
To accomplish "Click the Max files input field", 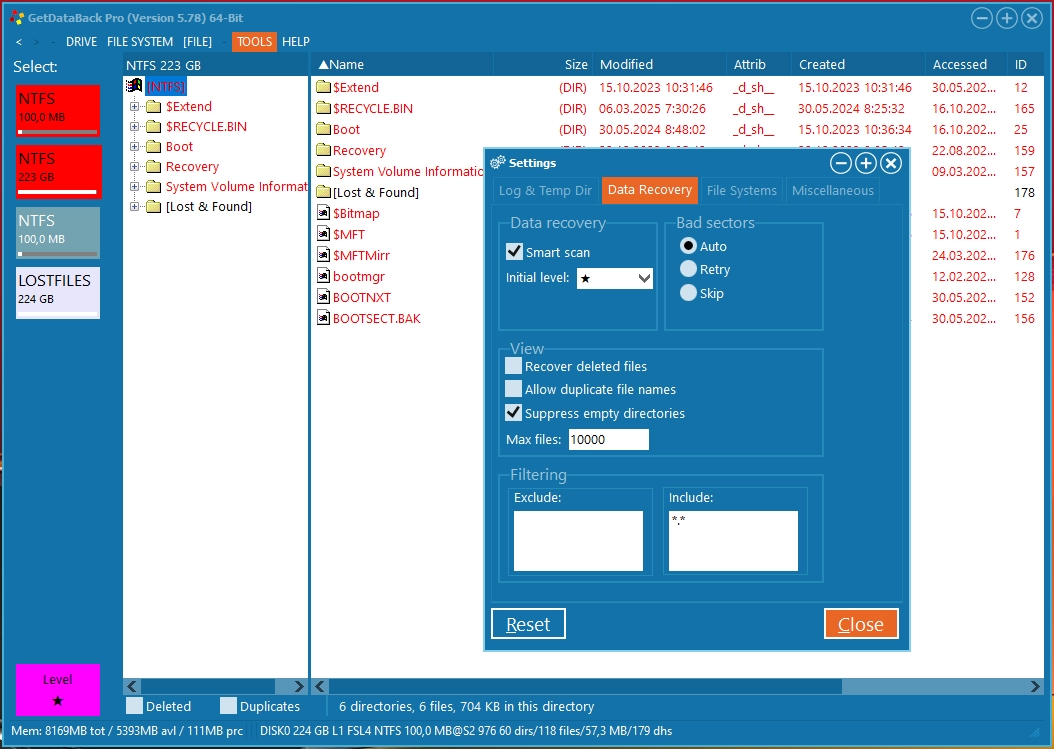I will (x=609, y=440).
